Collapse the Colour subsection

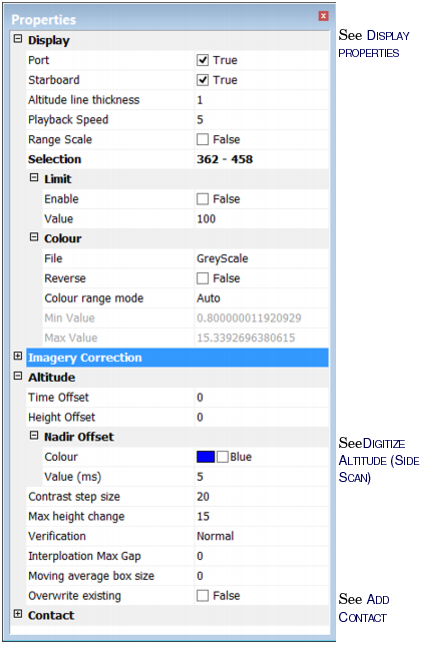34,238
